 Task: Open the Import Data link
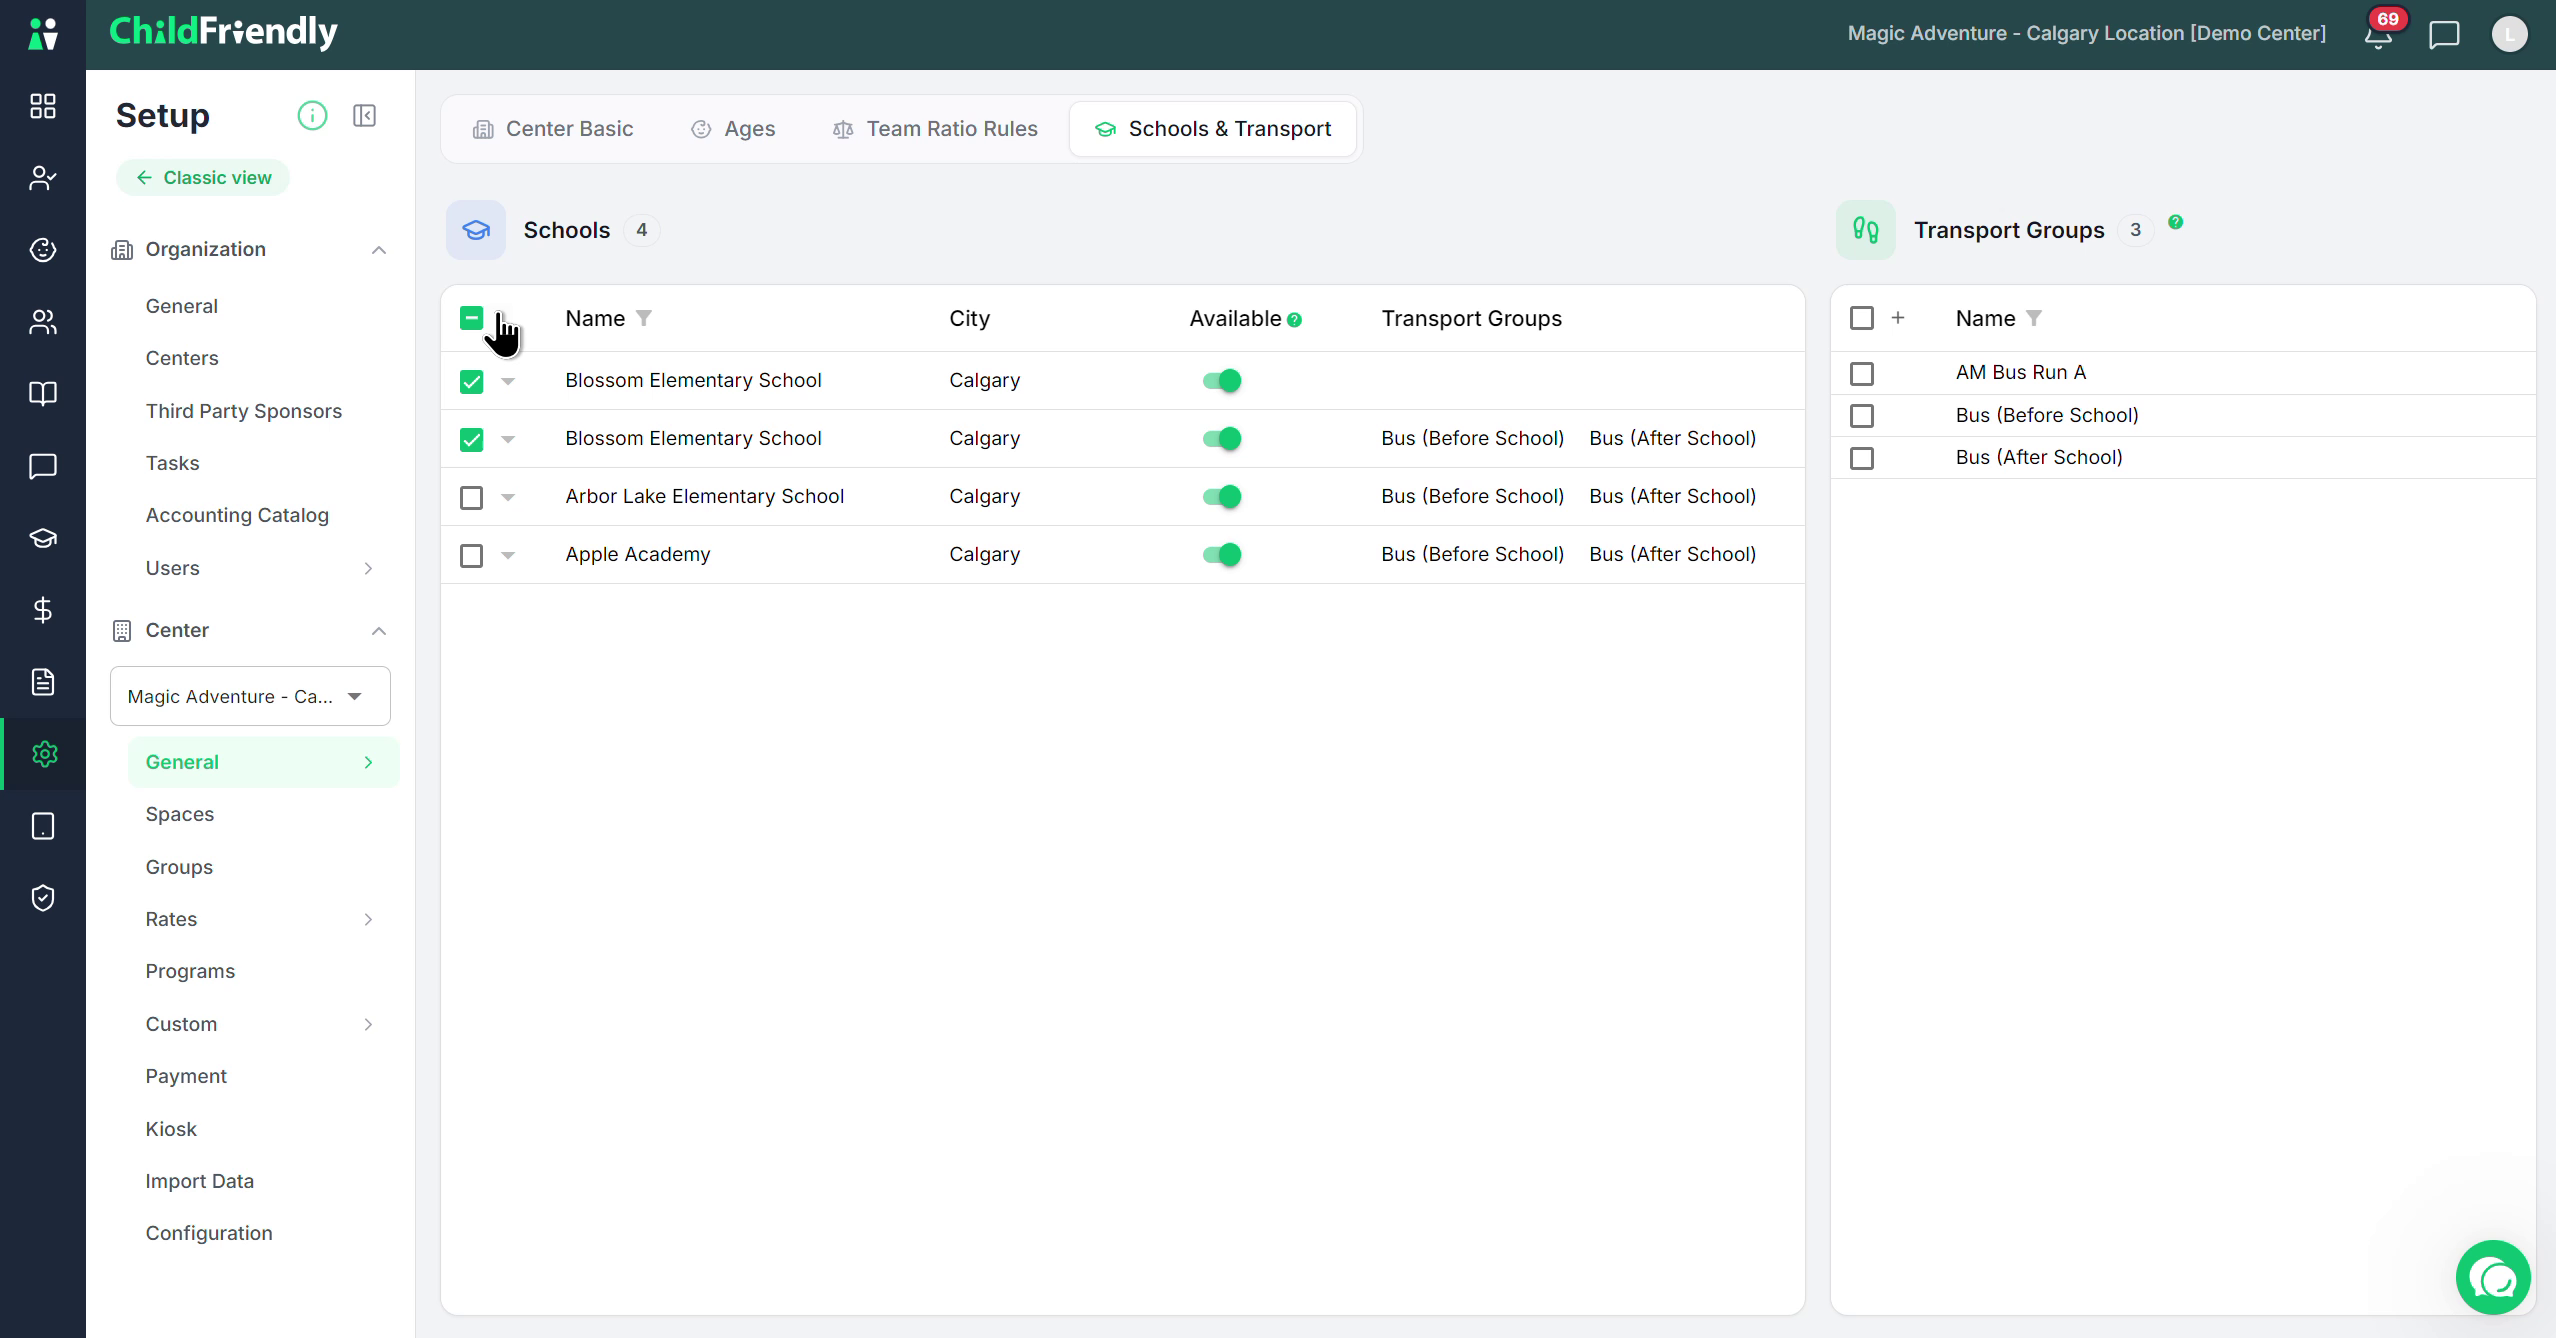click(200, 1181)
